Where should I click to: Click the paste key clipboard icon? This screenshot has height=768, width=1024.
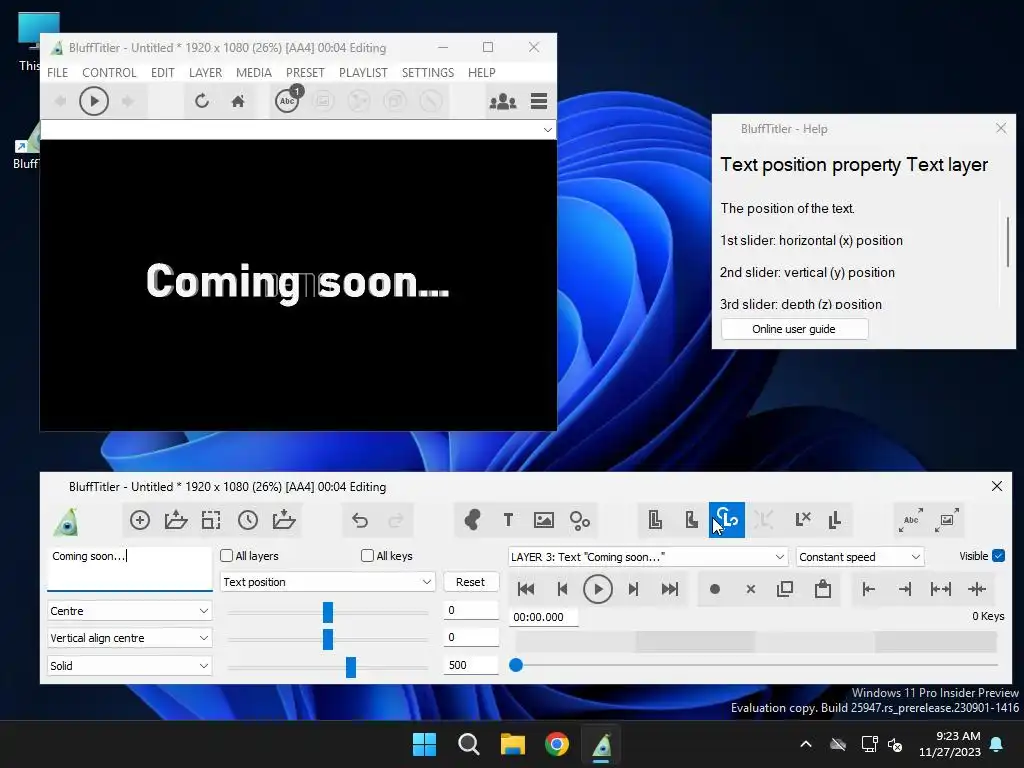click(823, 590)
